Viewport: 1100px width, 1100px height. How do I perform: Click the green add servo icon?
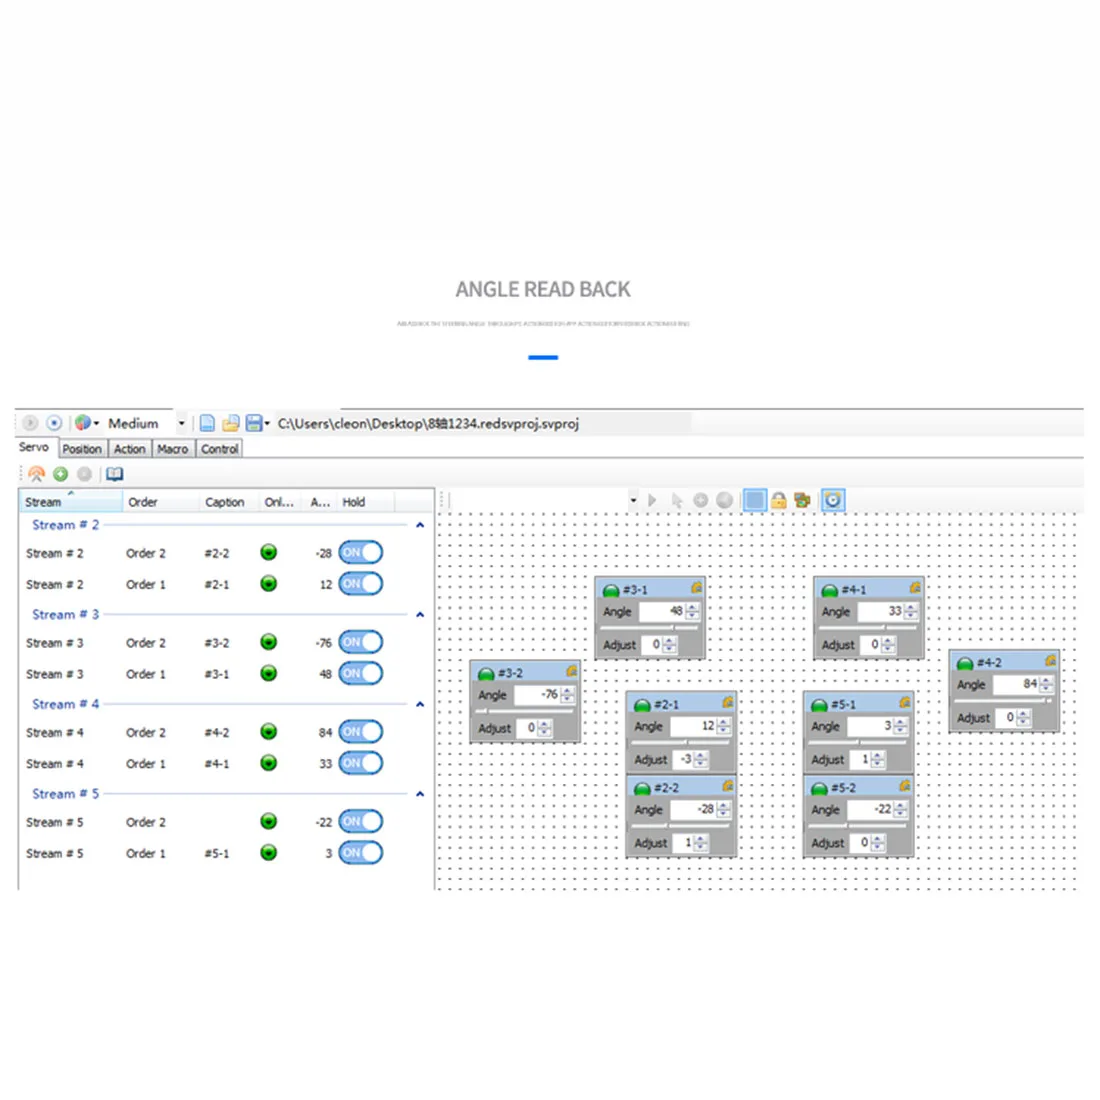[x=60, y=474]
